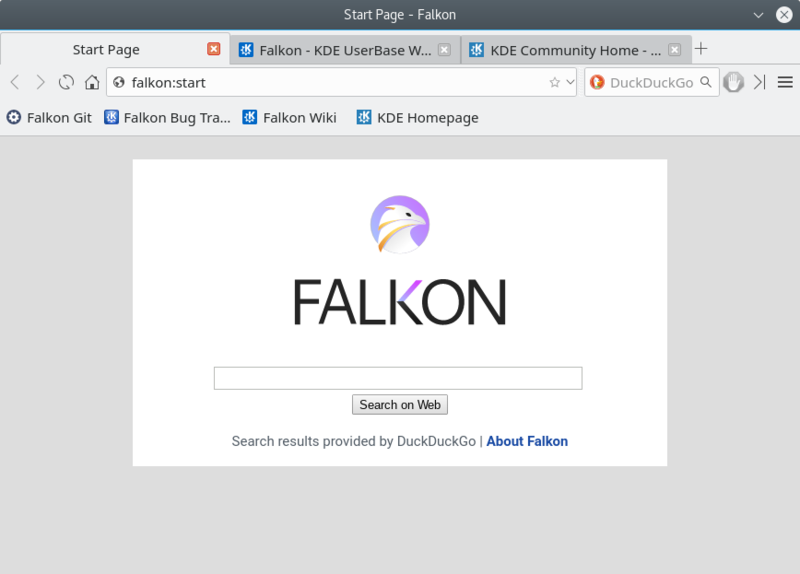Toggle the sidebar/tab list arrow icon
This screenshot has height=574, width=800.
(x=760, y=82)
